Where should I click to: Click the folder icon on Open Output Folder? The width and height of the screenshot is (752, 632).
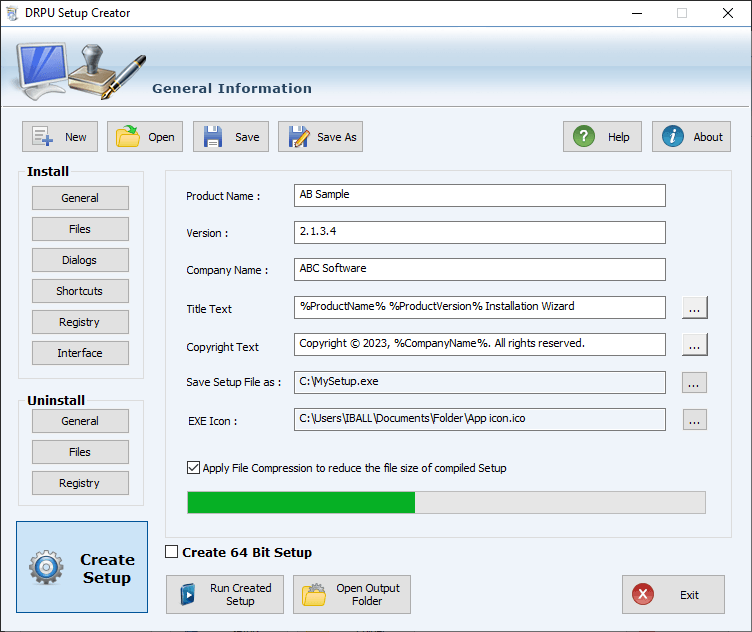tap(314, 595)
